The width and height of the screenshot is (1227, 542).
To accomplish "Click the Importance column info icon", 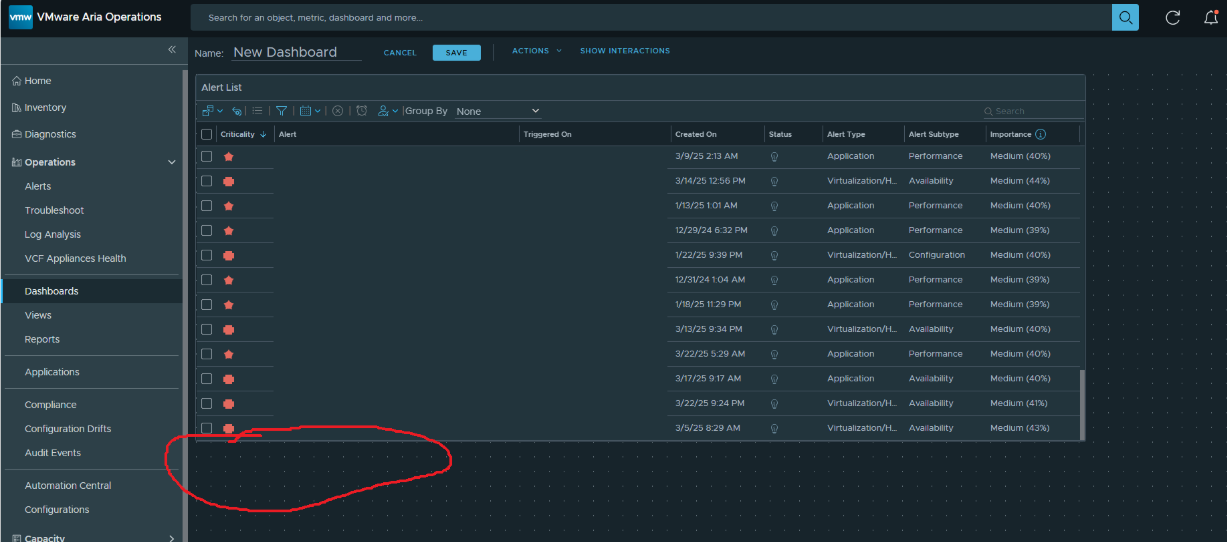I will pyautogui.click(x=1040, y=134).
